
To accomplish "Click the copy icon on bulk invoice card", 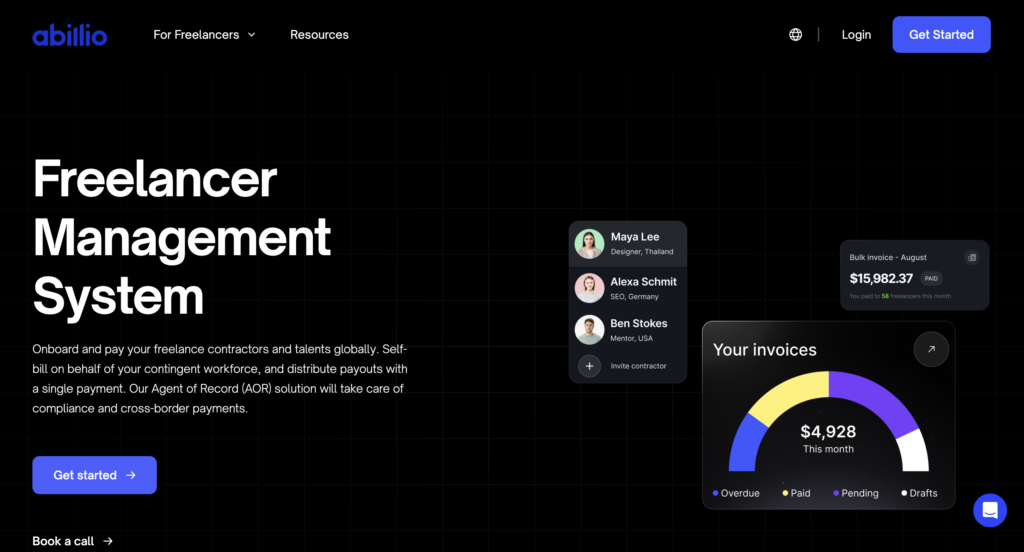I will coord(971,257).
